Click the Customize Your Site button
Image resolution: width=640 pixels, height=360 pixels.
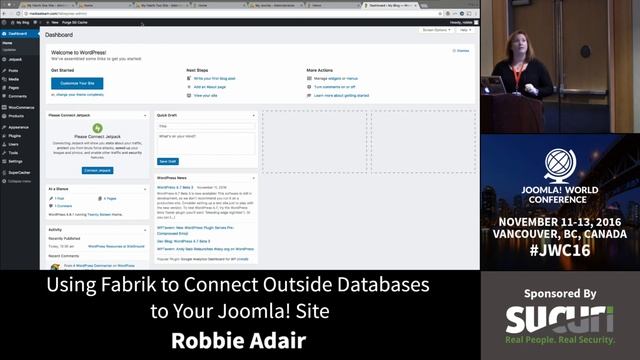coord(77,83)
